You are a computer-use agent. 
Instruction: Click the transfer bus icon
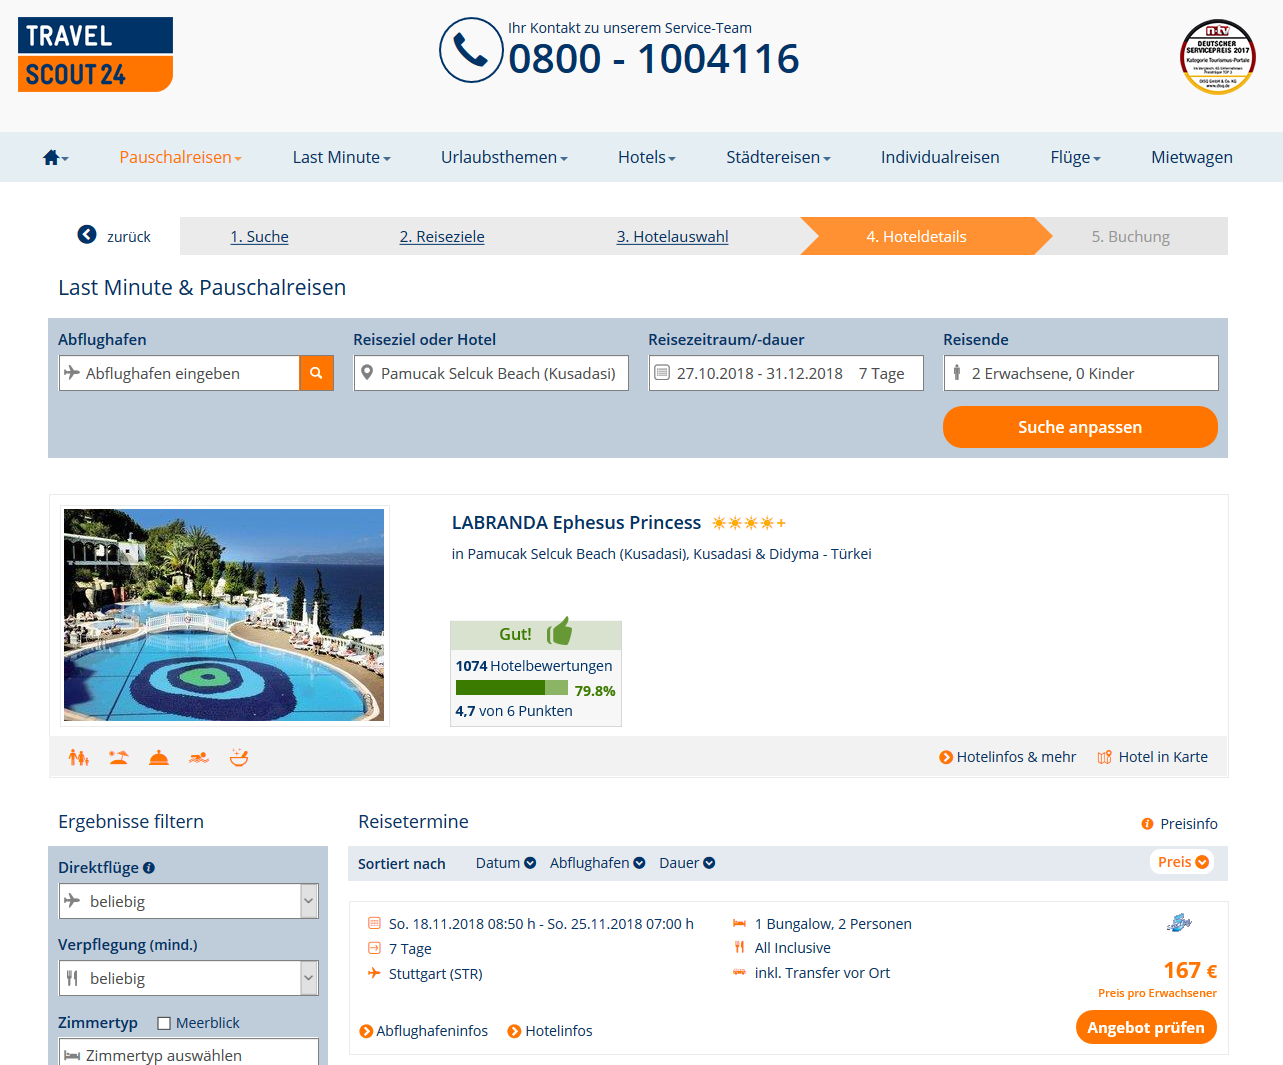[739, 972]
